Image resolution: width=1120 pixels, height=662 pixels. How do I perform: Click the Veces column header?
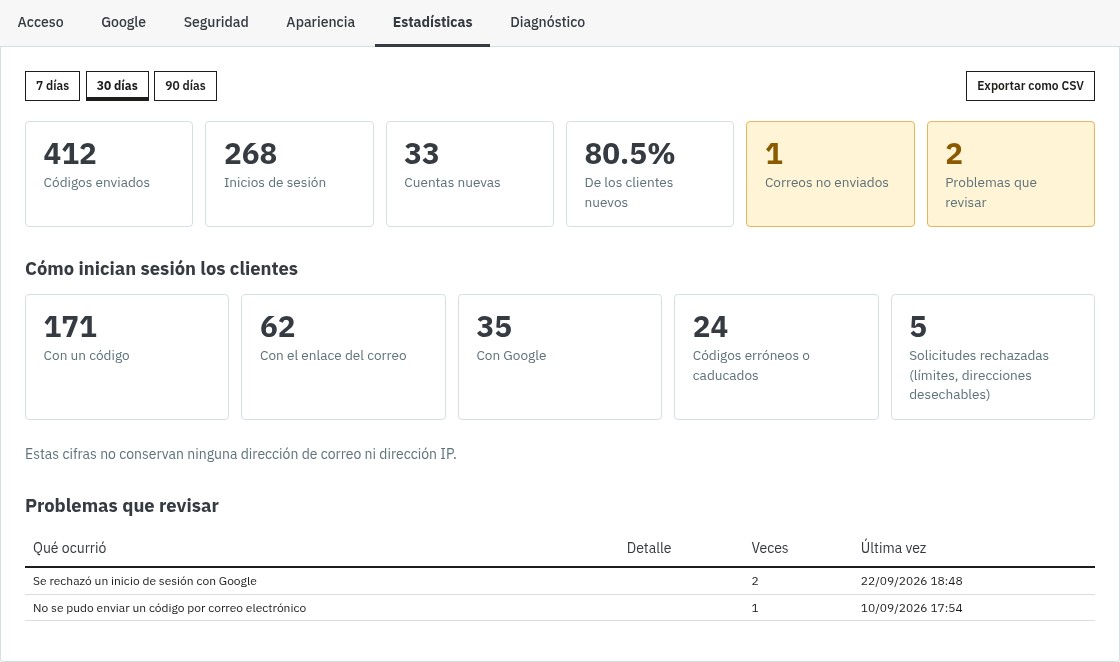pyautogui.click(x=769, y=548)
